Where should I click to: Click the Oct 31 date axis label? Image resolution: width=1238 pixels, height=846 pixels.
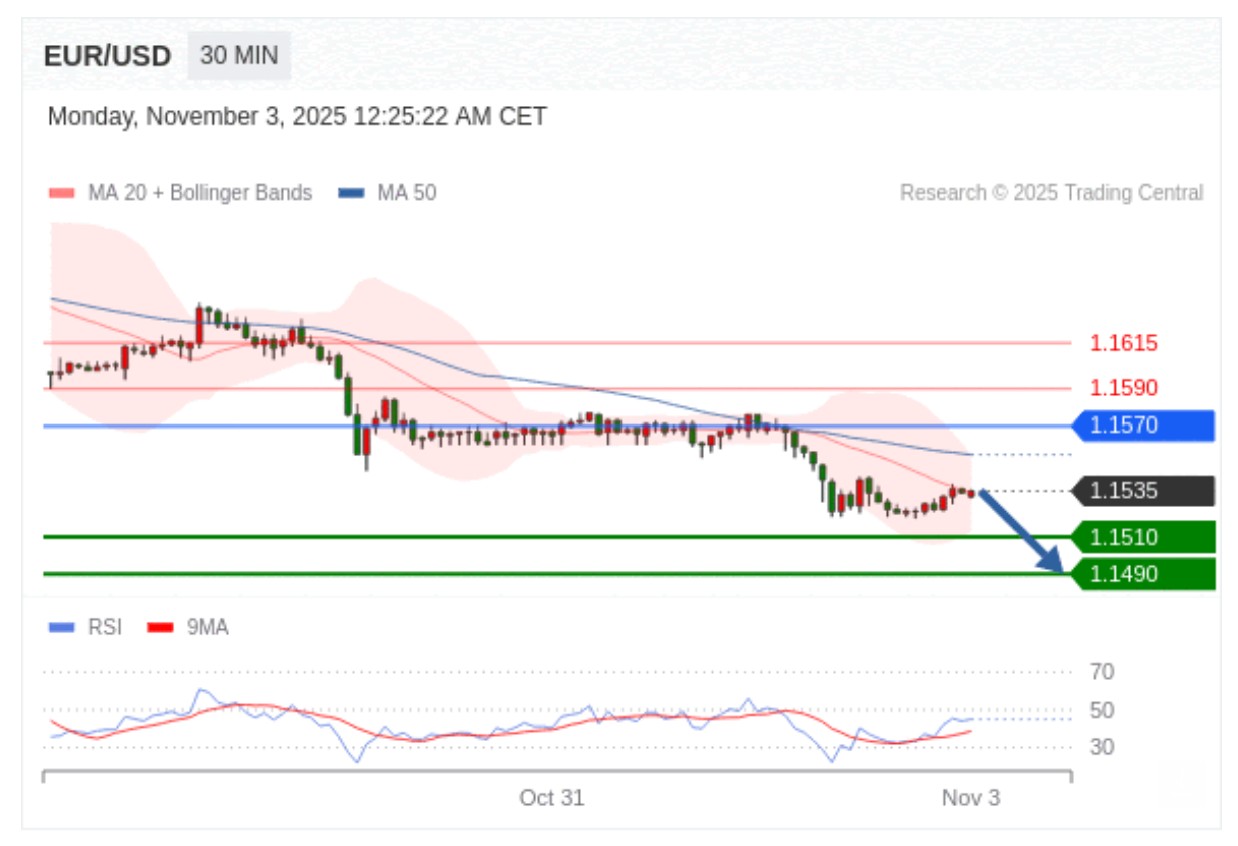[x=551, y=798]
